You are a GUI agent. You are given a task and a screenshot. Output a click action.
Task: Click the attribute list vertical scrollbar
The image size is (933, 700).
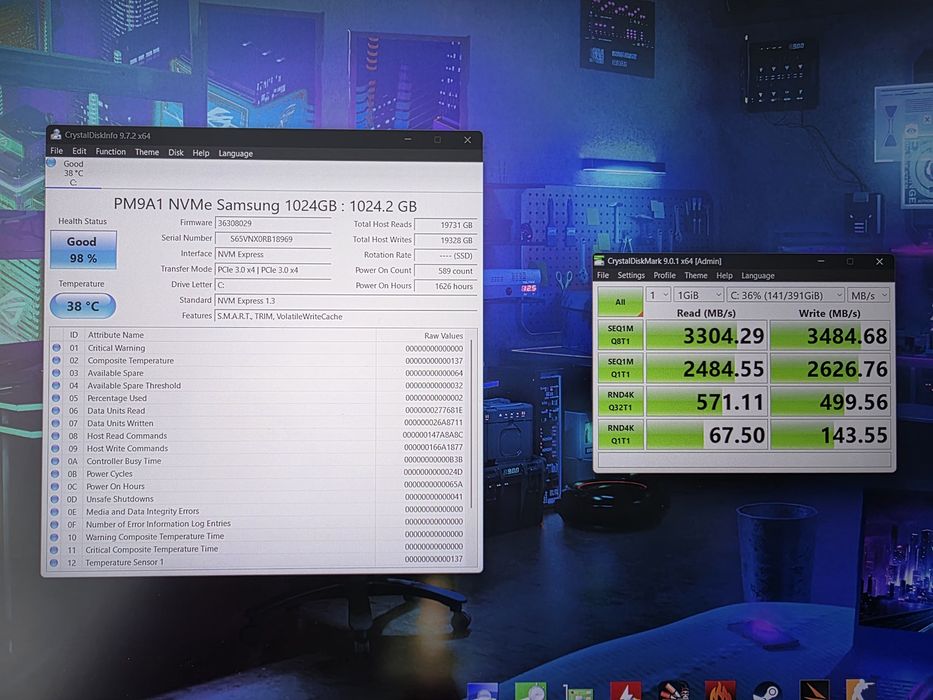click(472, 423)
